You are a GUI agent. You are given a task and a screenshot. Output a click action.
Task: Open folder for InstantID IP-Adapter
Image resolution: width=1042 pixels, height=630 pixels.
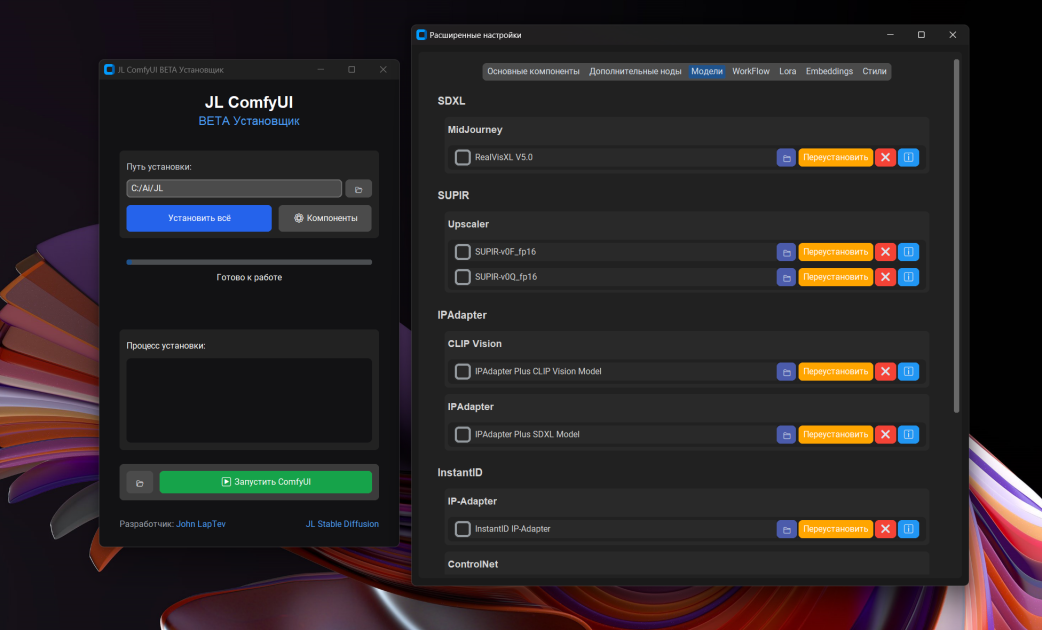786,529
